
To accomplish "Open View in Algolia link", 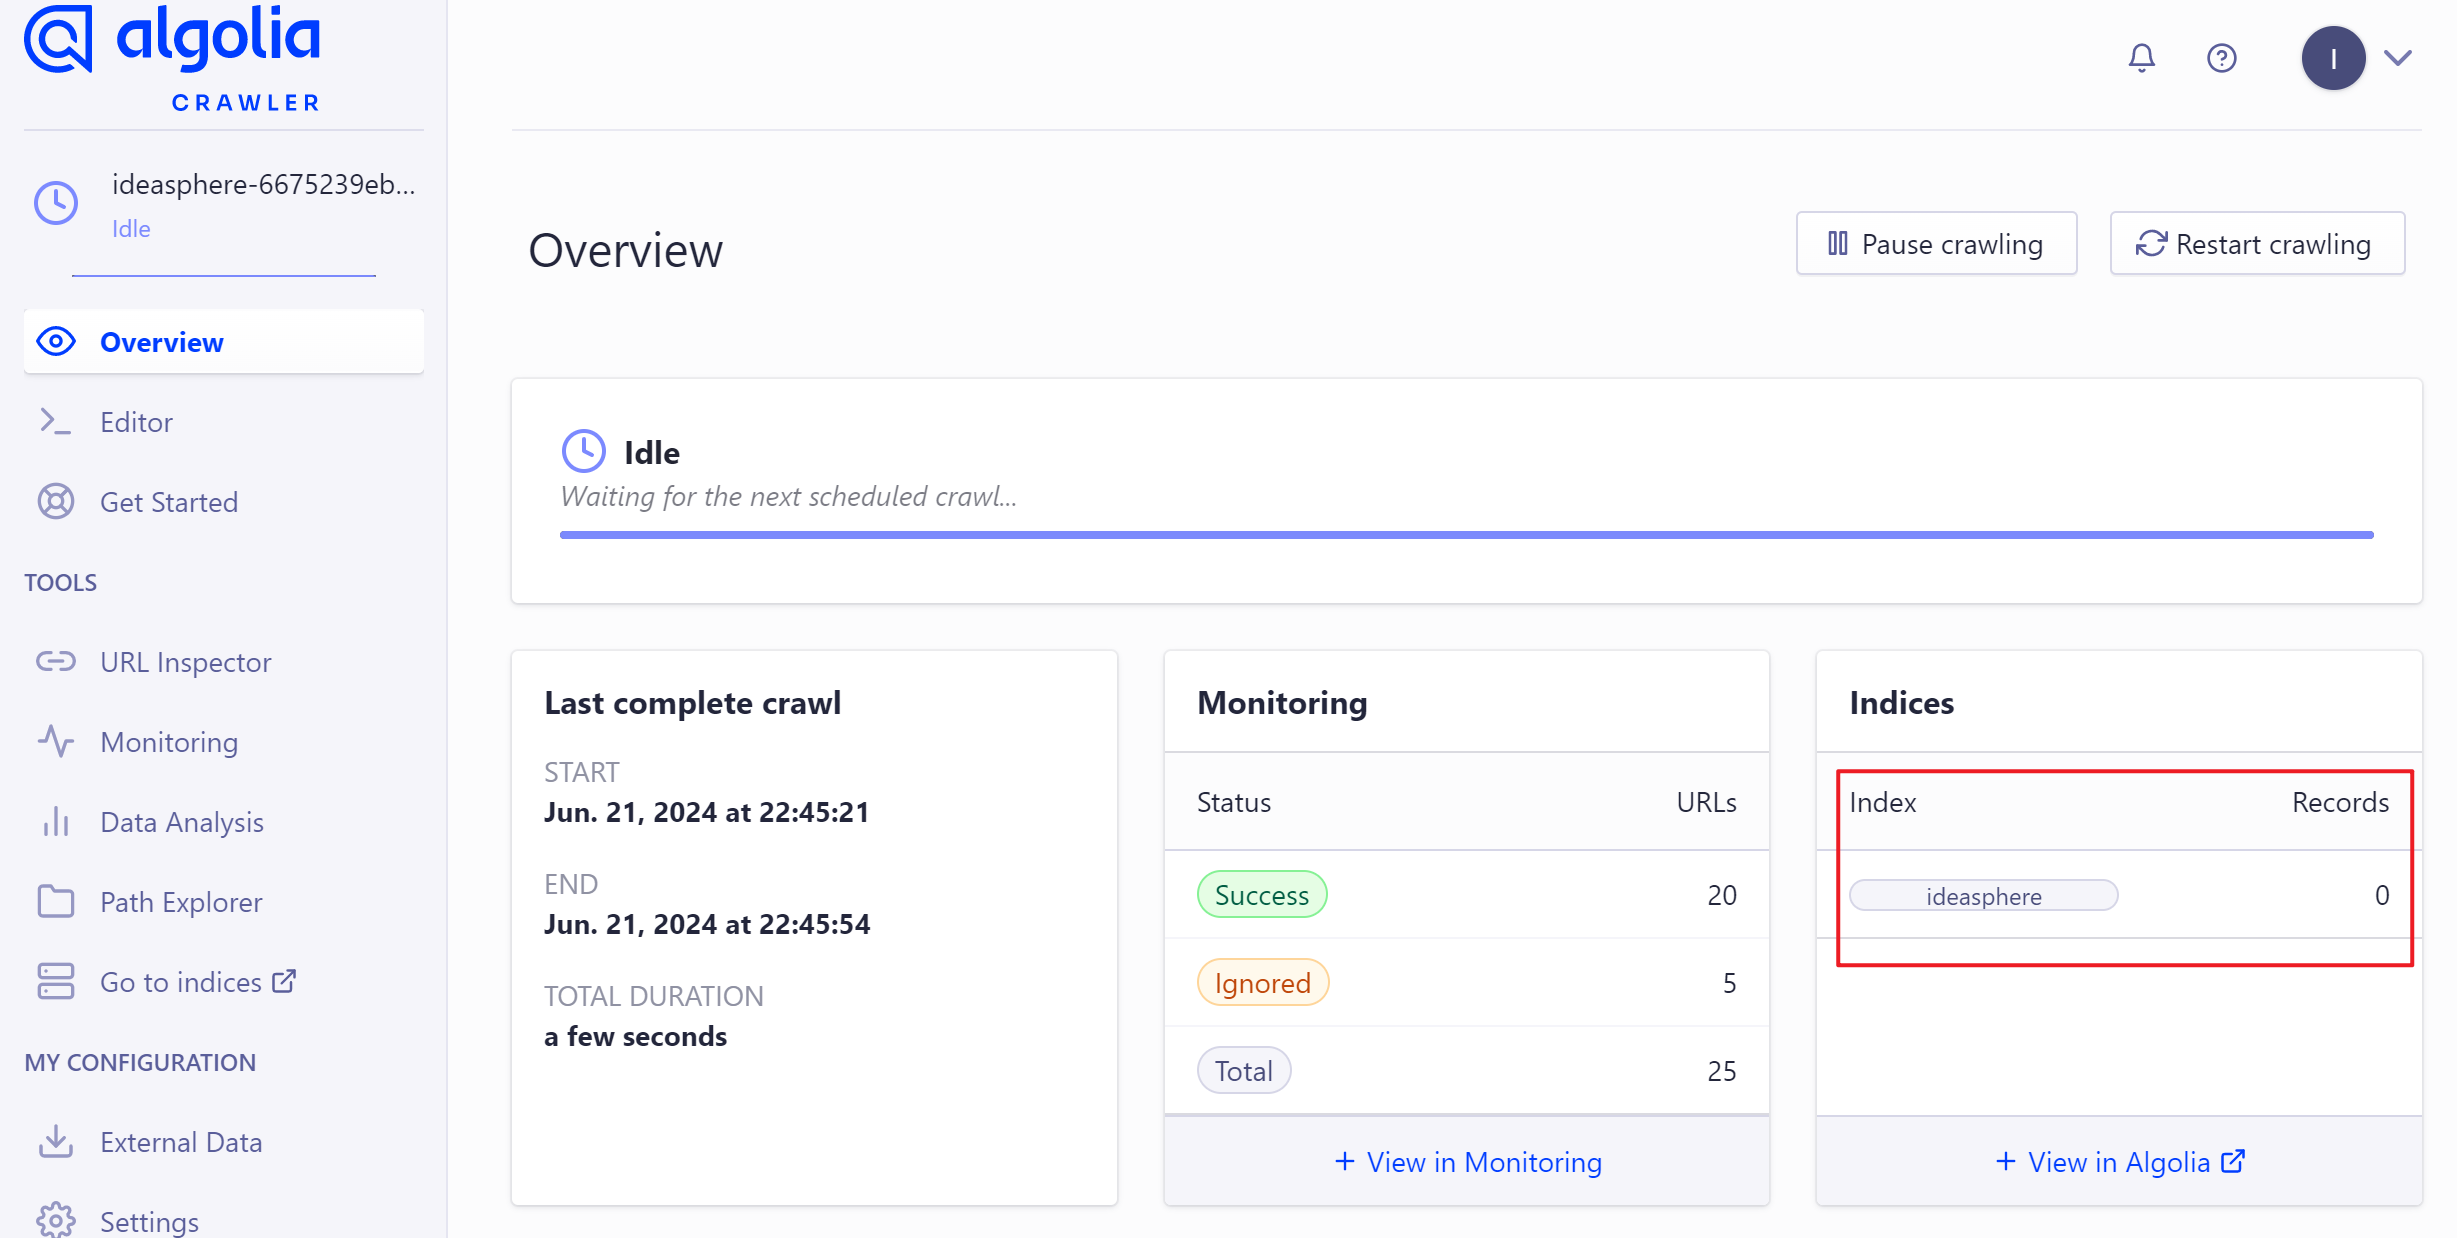I will click(x=2119, y=1162).
